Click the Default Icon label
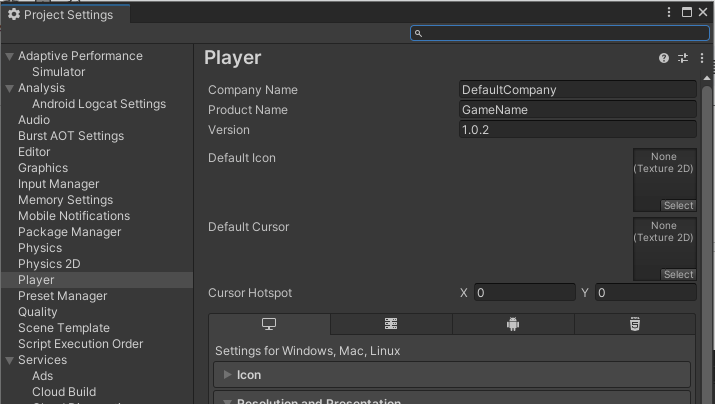 [x=242, y=158]
